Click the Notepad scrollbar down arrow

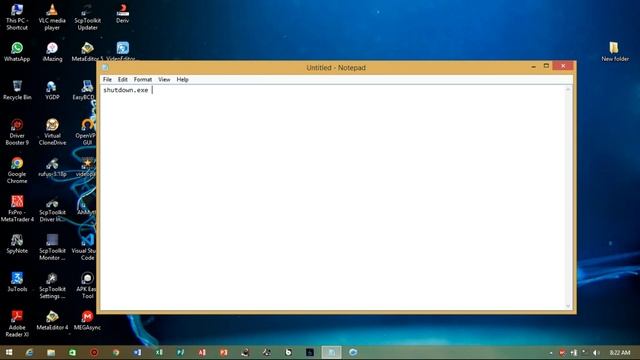568,306
